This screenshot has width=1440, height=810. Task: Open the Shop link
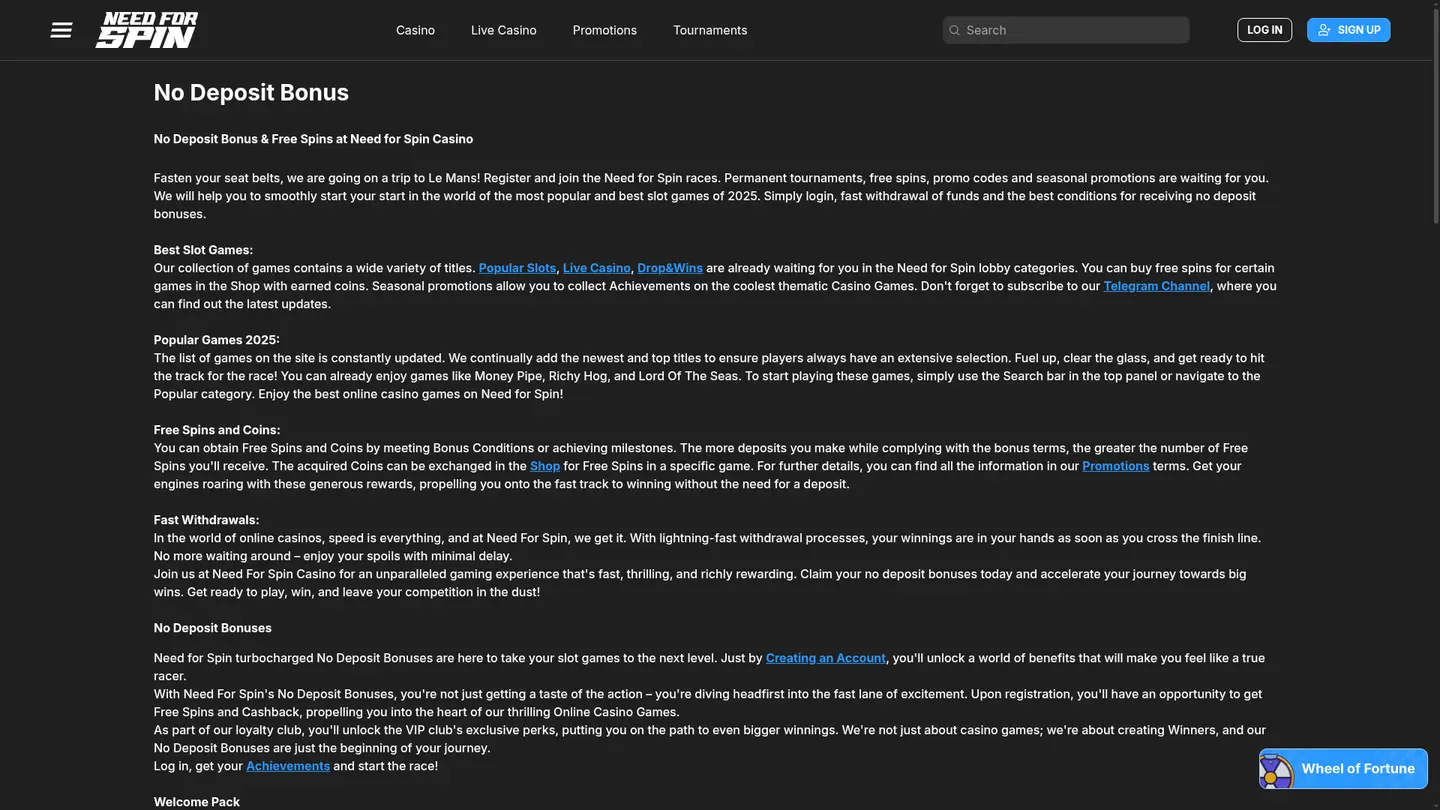[x=545, y=466]
